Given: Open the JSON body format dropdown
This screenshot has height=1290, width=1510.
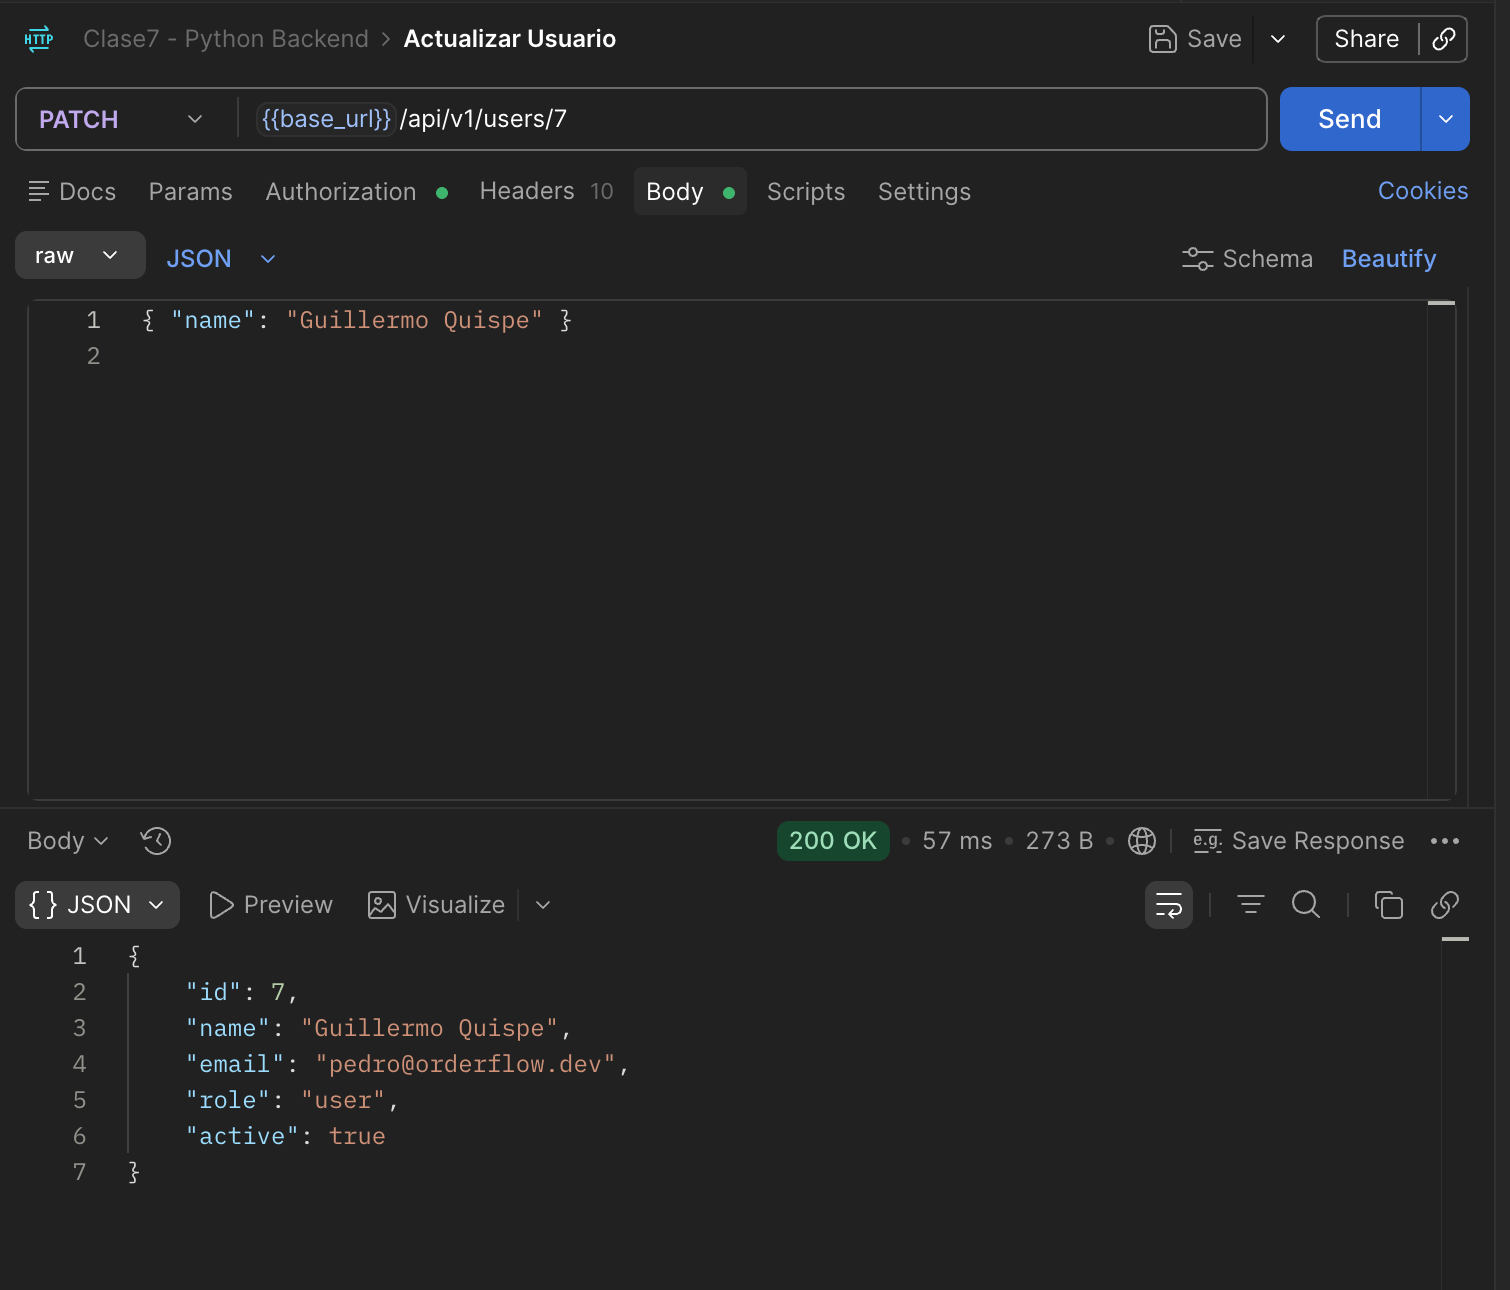Looking at the screenshot, I should tap(221, 259).
